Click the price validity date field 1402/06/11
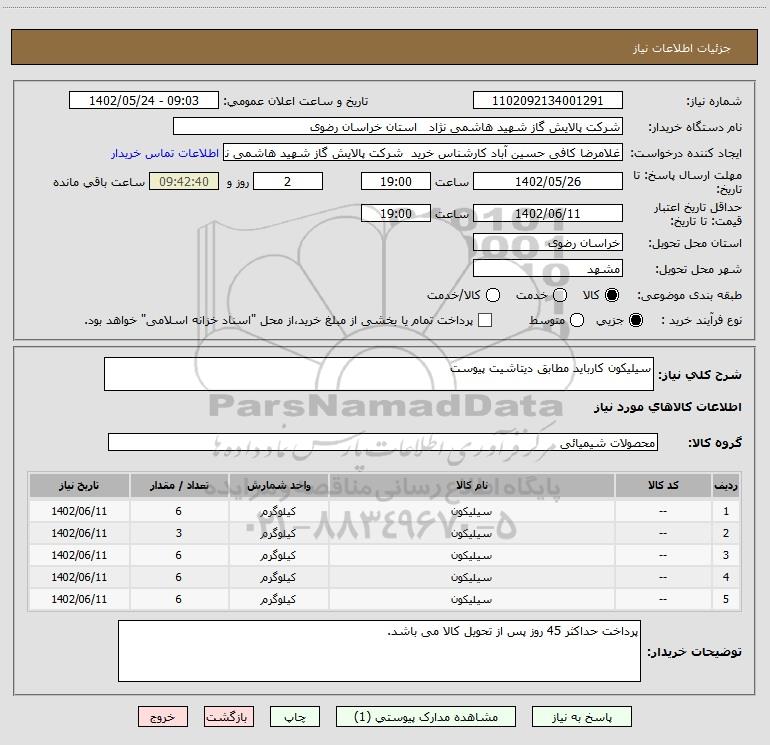This screenshot has width=770, height=745. click(548, 213)
